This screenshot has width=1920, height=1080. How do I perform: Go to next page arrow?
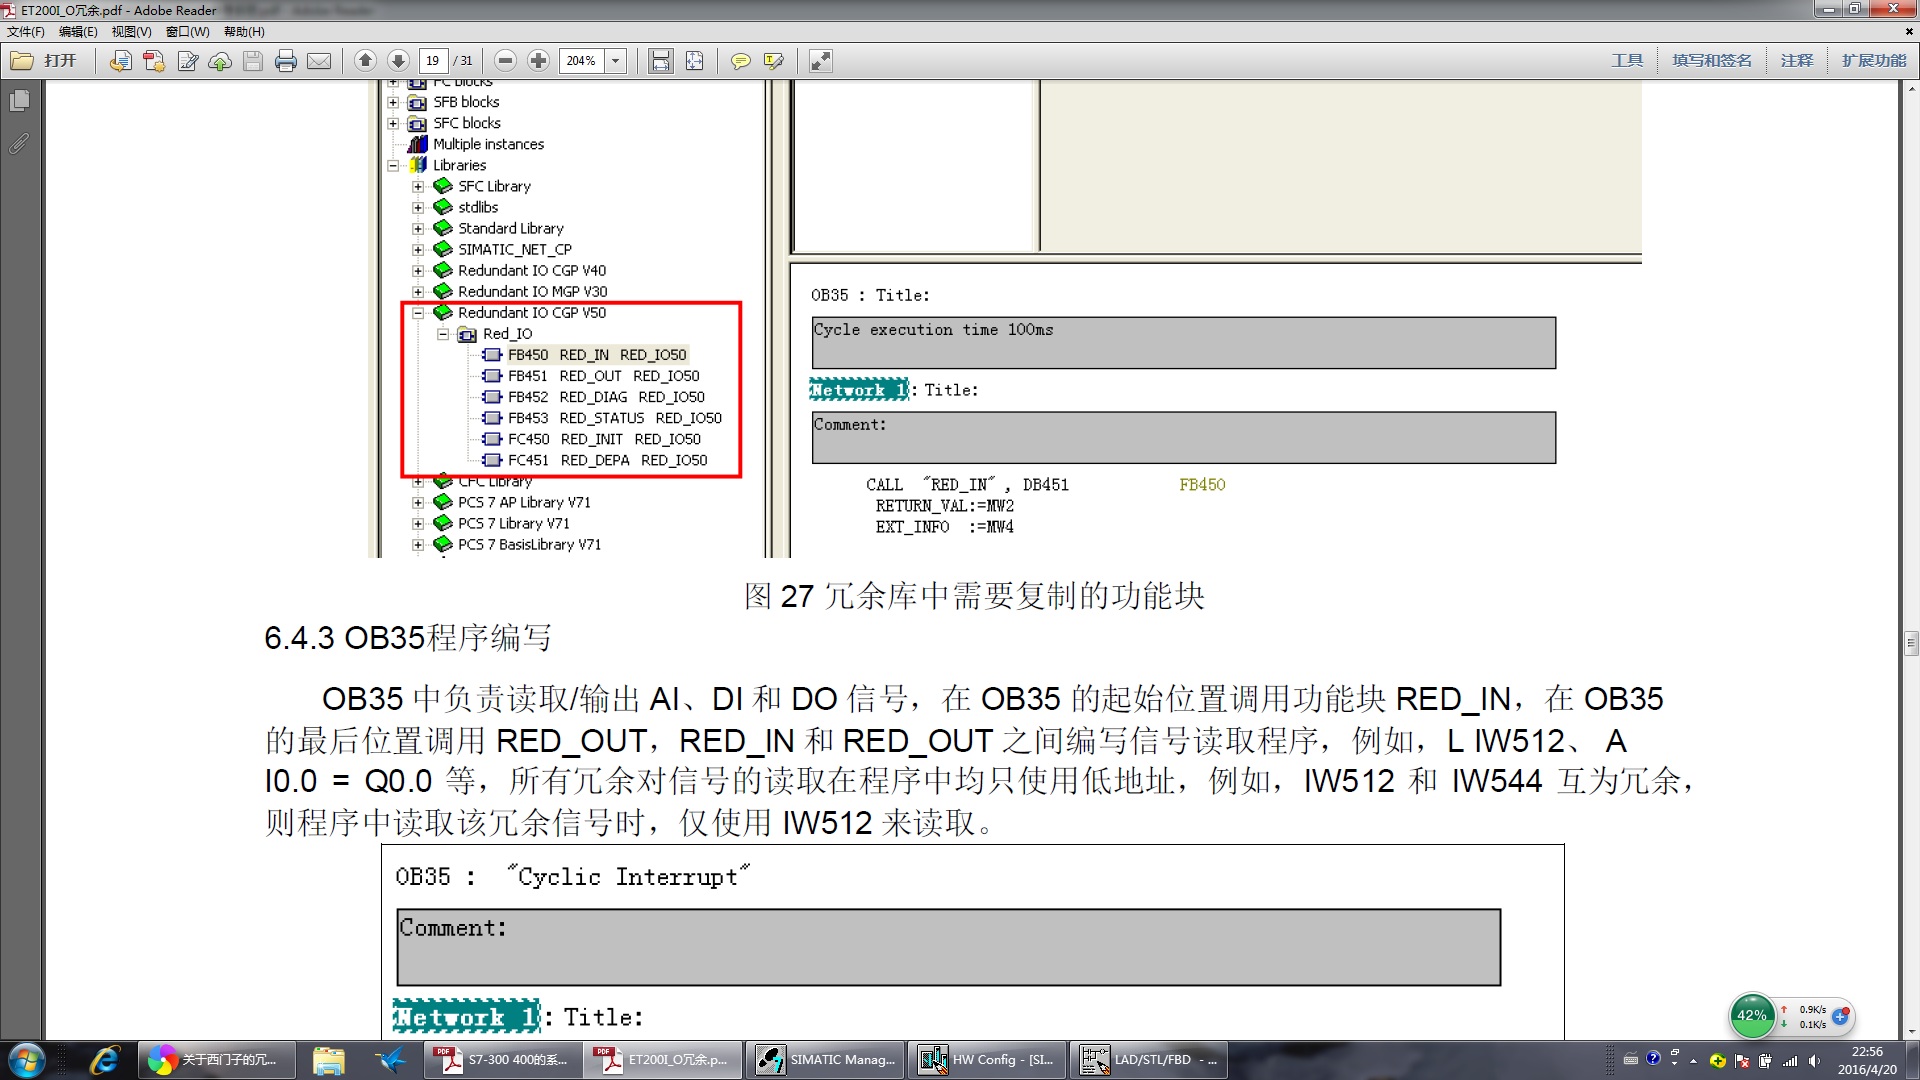click(398, 61)
